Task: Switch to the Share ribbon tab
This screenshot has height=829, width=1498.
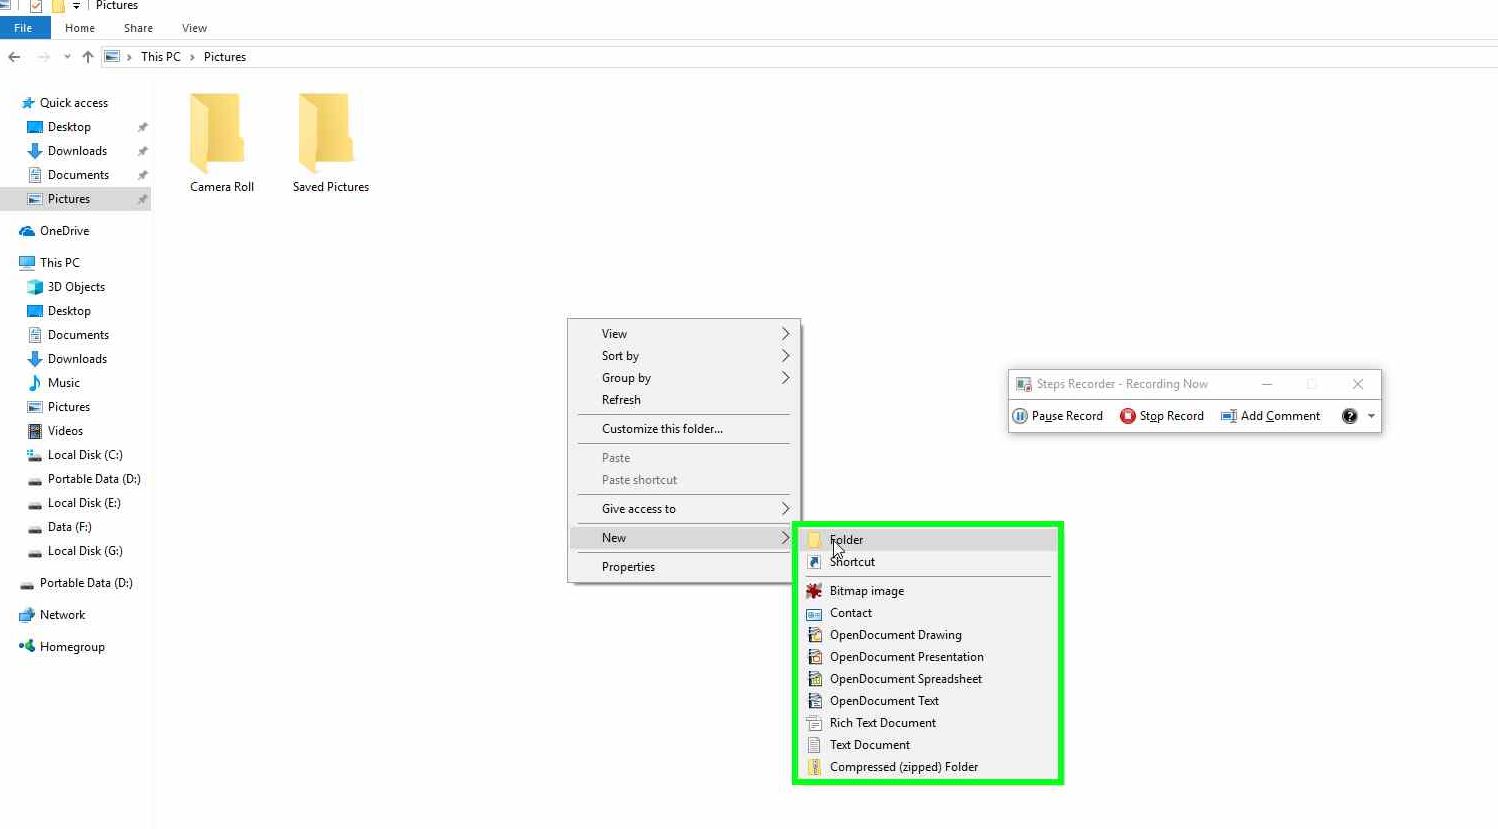Action: point(138,28)
